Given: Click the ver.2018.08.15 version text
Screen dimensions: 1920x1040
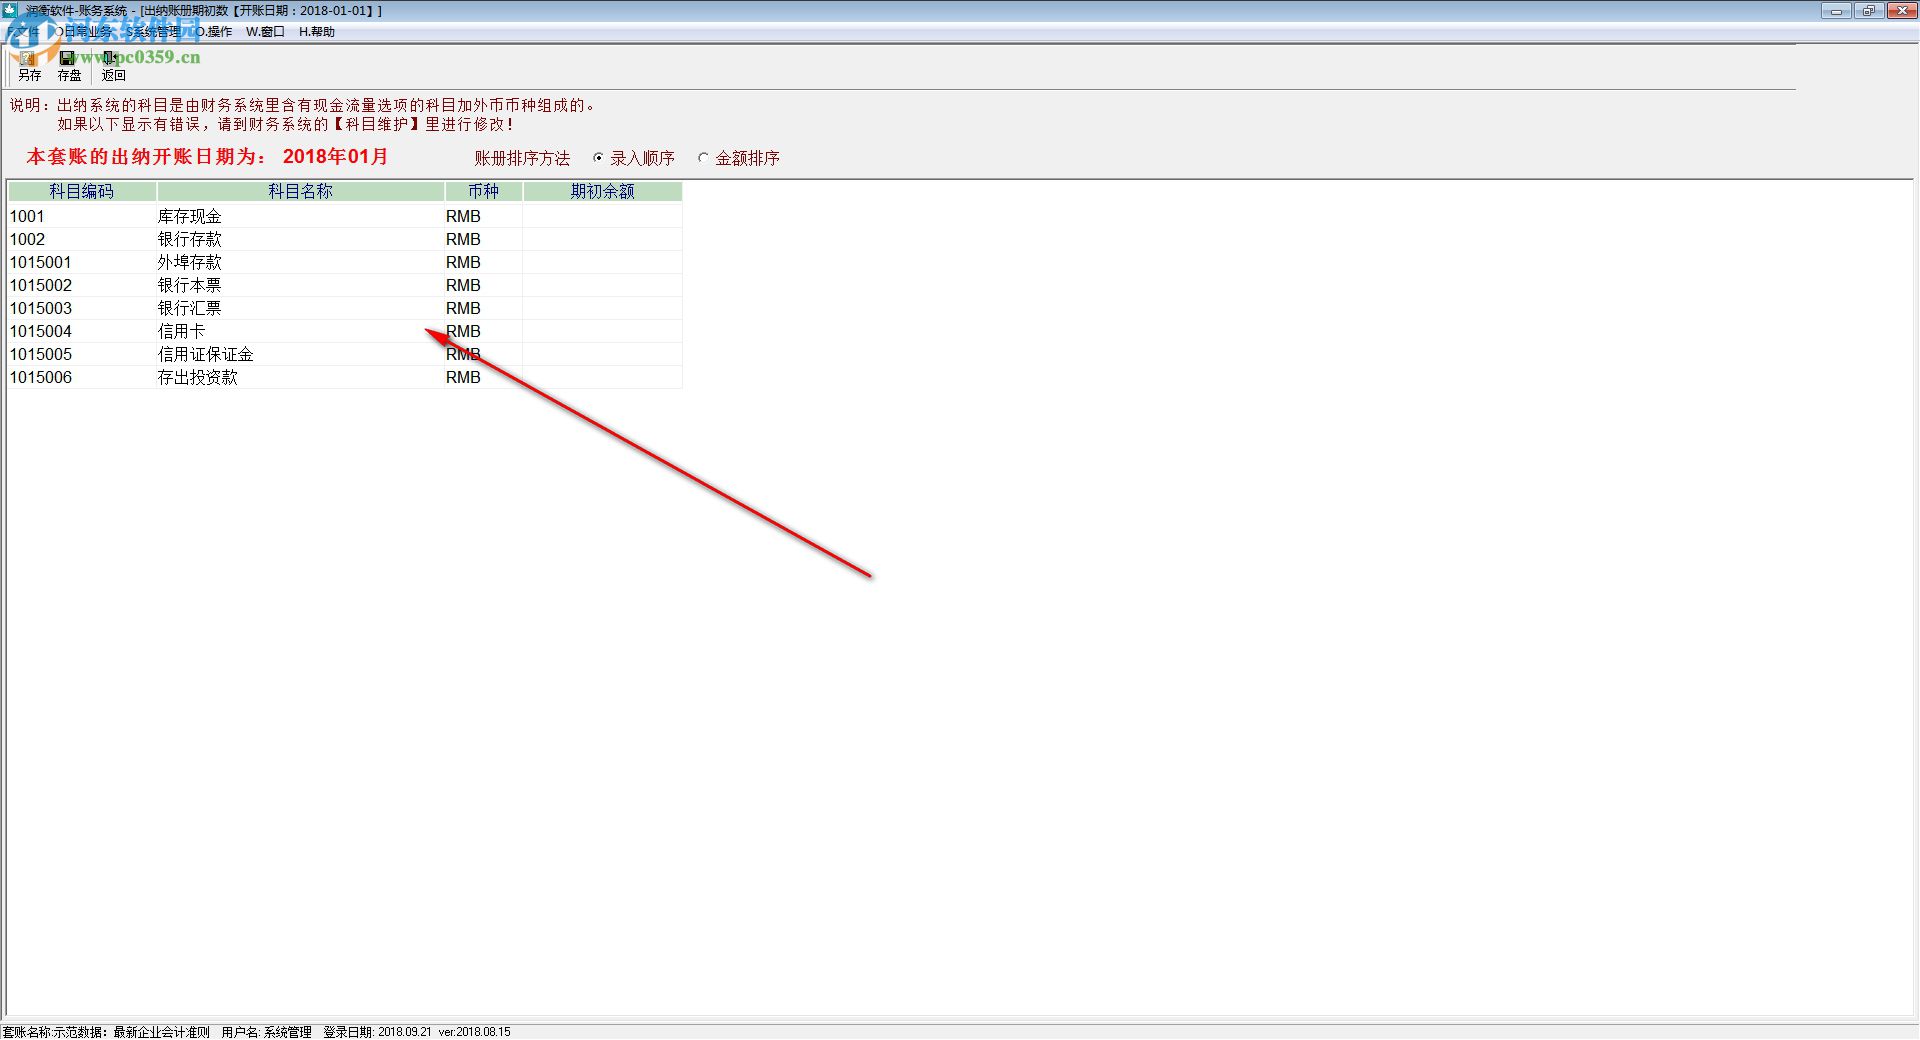Looking at the screenshot, I should [x=474, y=1032].
